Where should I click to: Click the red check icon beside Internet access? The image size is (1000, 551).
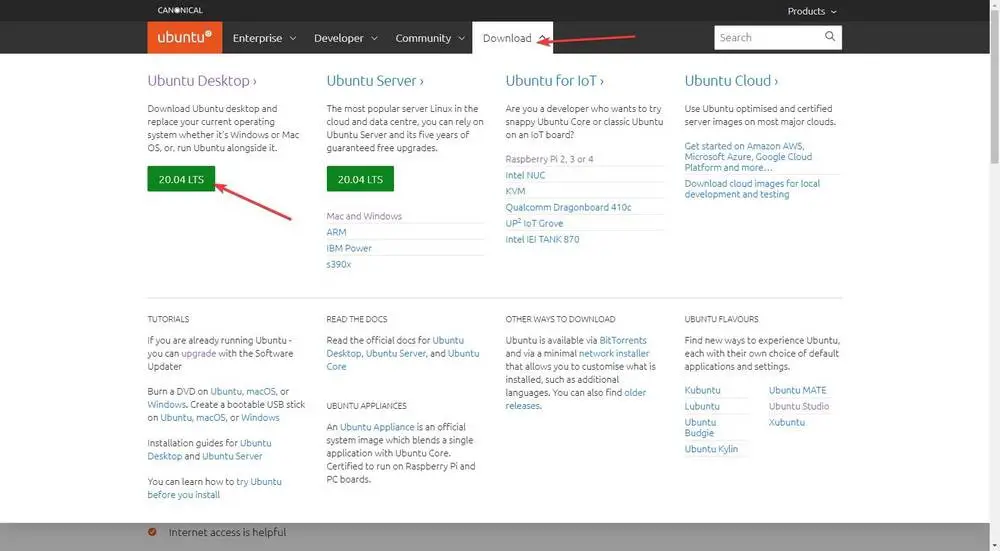click(x=152, y=532)
